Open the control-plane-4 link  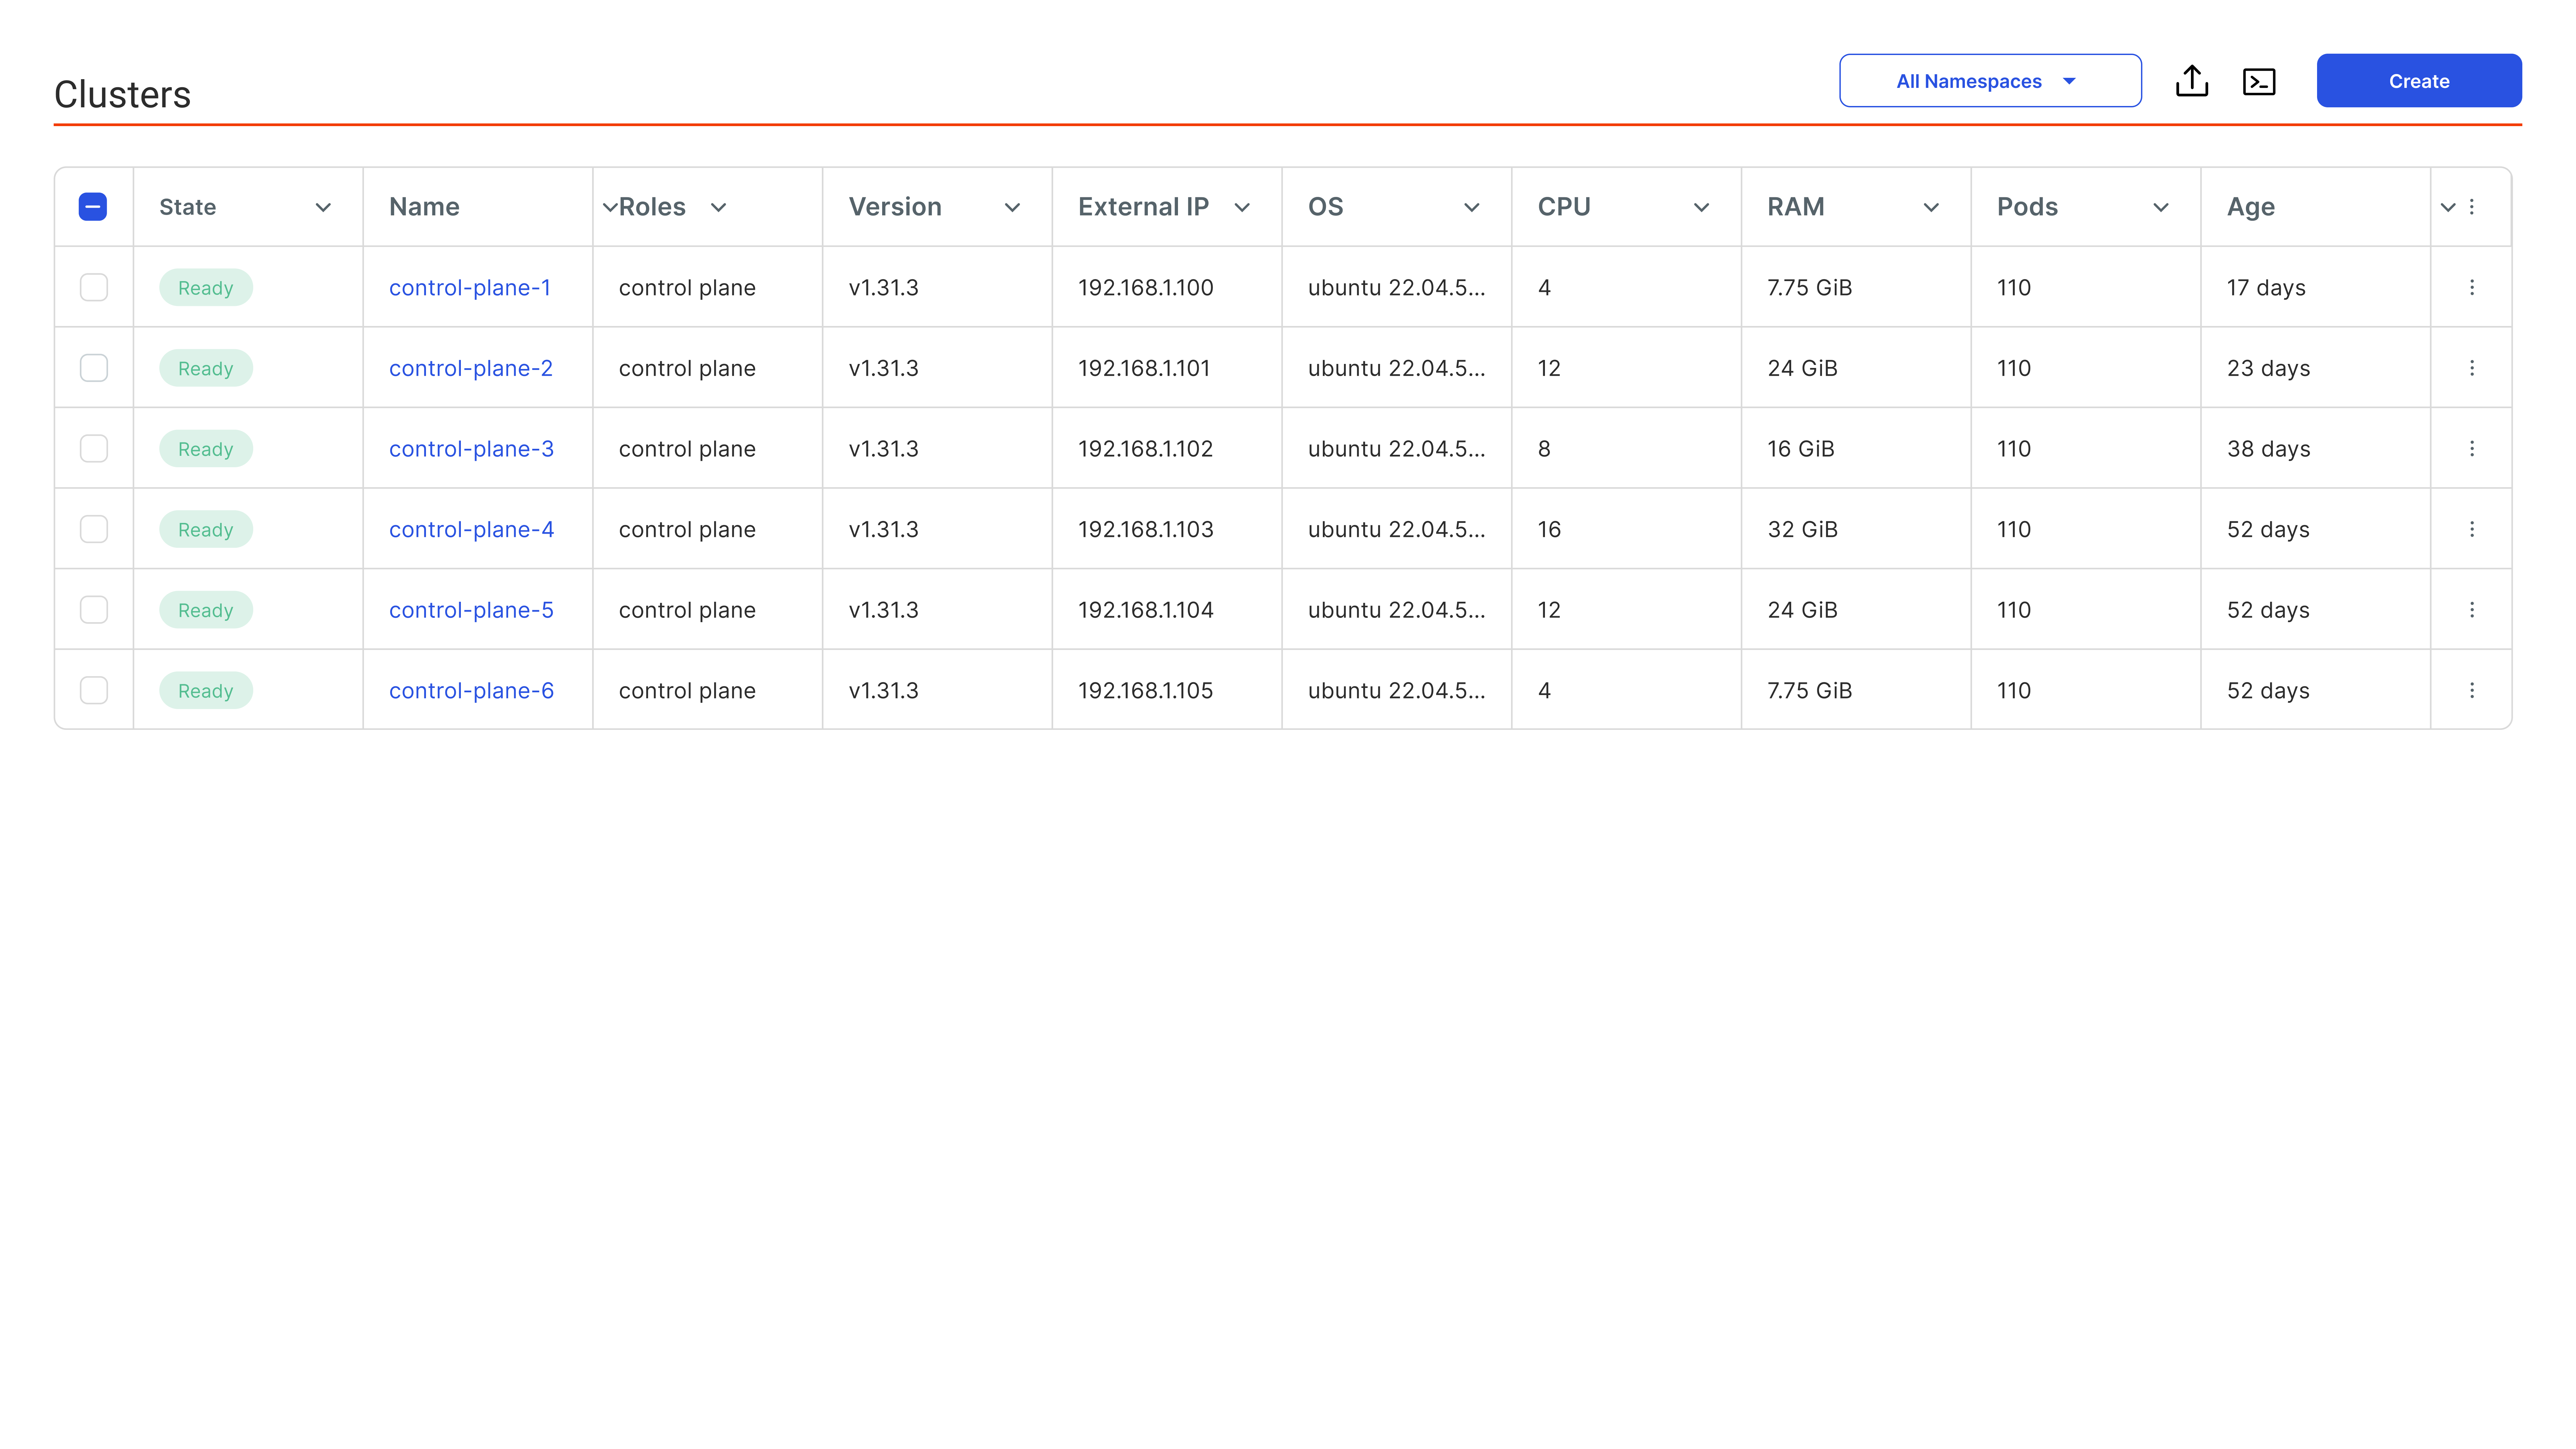click(471, 530)
